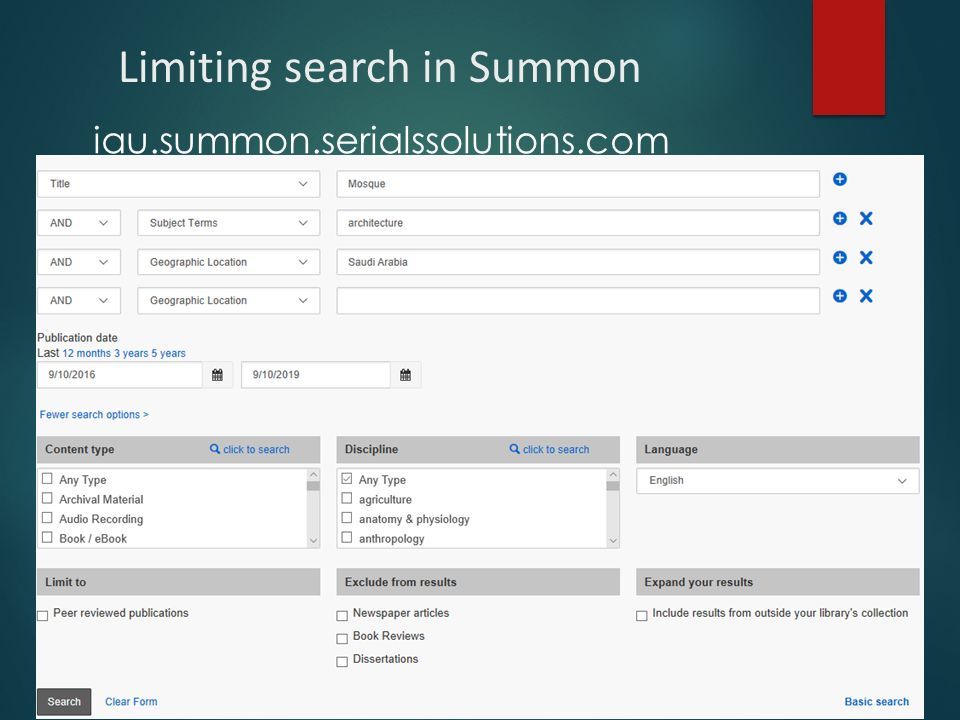Add a row after the Saudi Arabia row
The height and width of the screenshot is (720, 960).
coord(839,258)
